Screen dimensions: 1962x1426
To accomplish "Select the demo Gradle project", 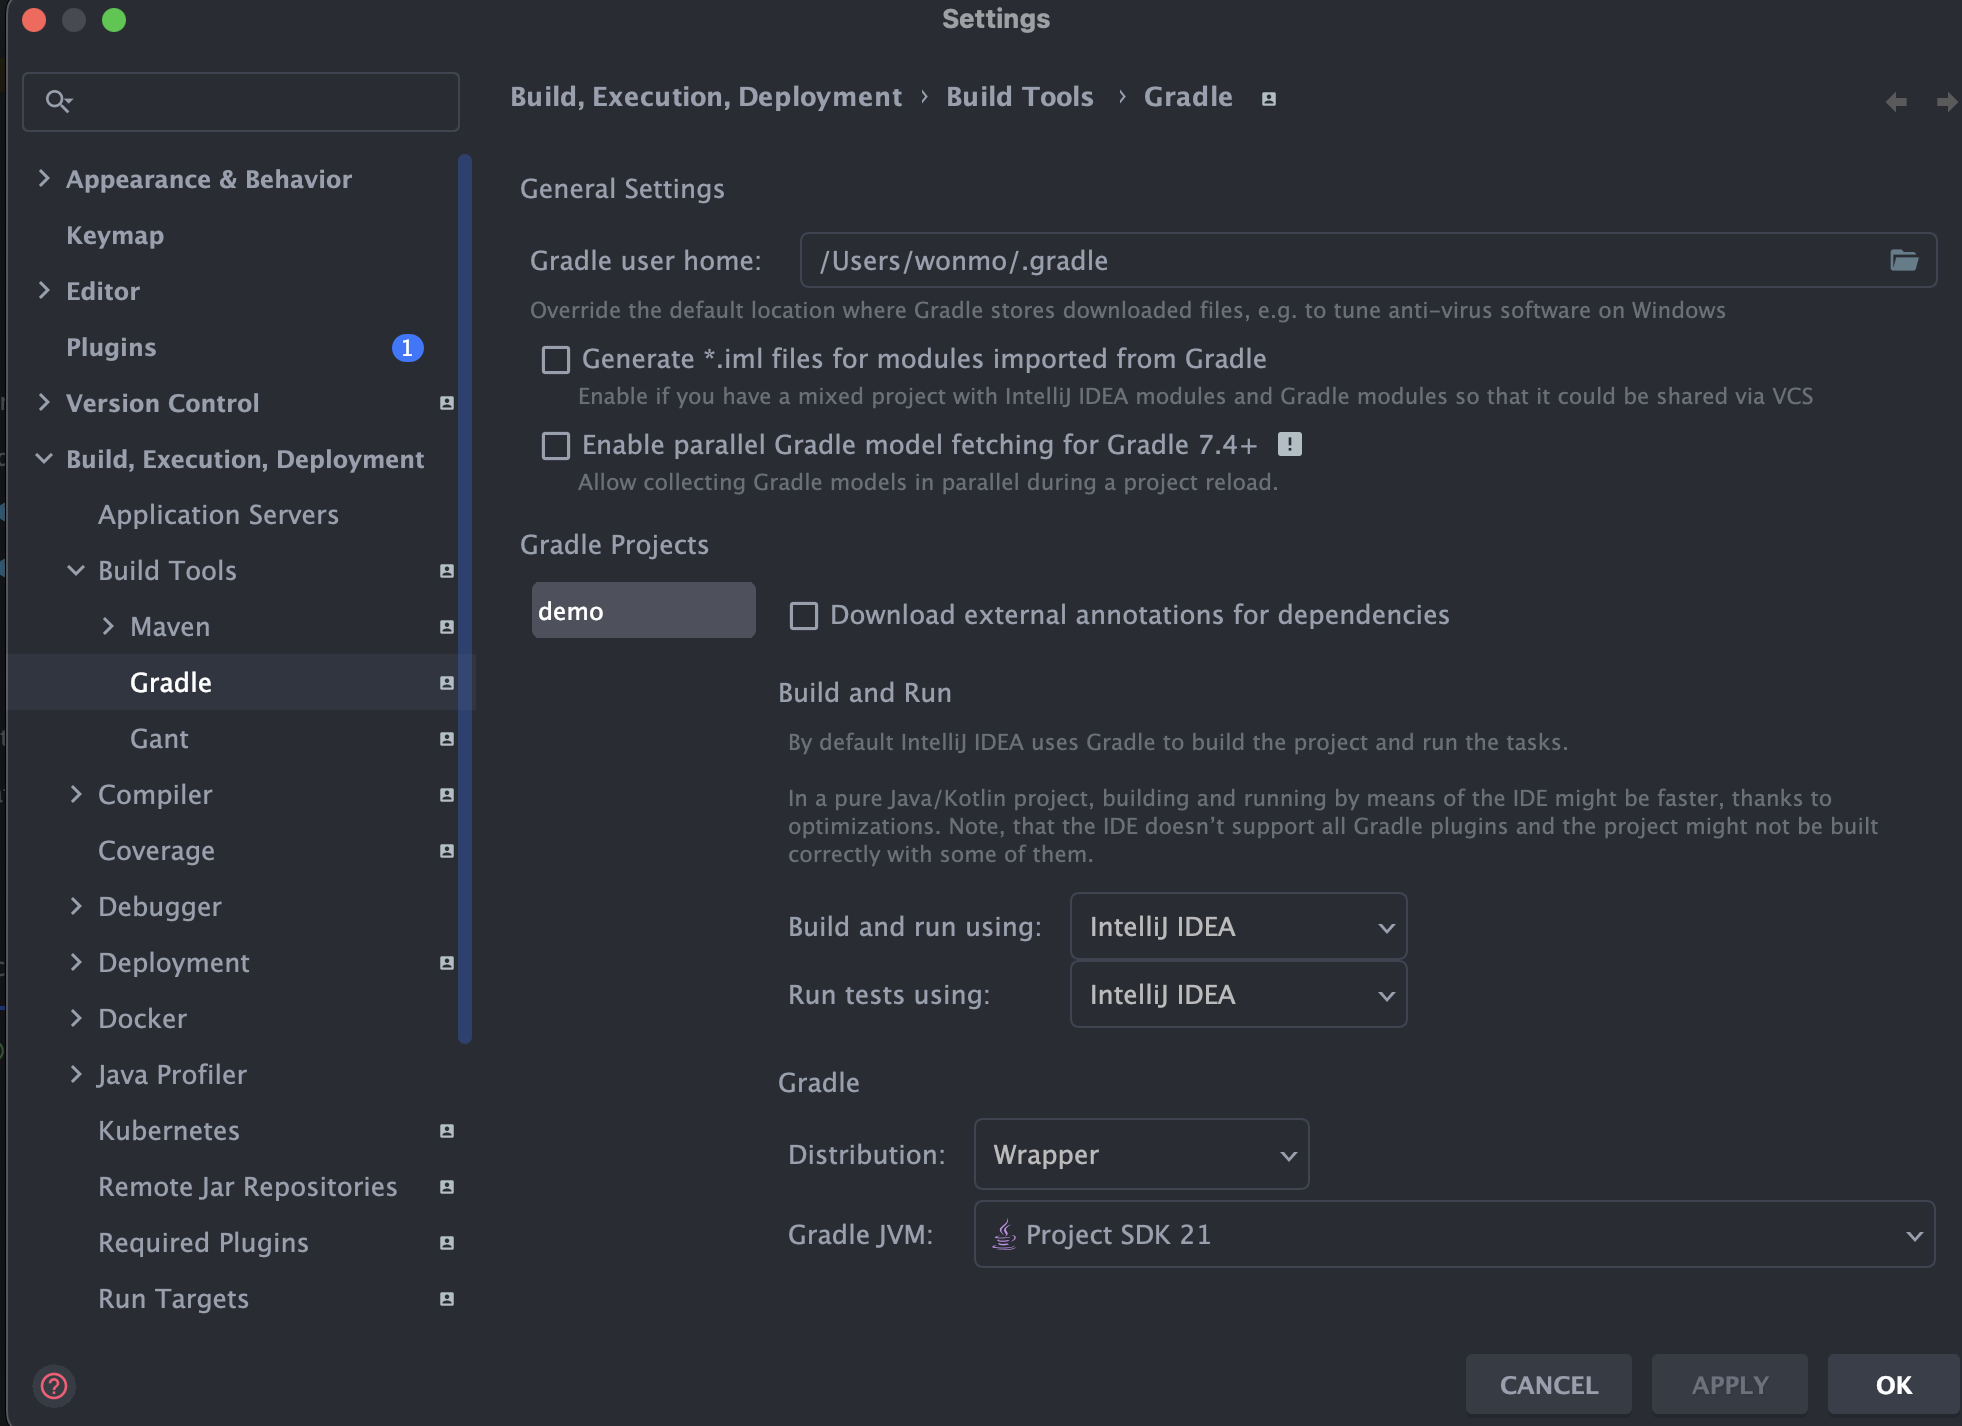I will 643,611.
